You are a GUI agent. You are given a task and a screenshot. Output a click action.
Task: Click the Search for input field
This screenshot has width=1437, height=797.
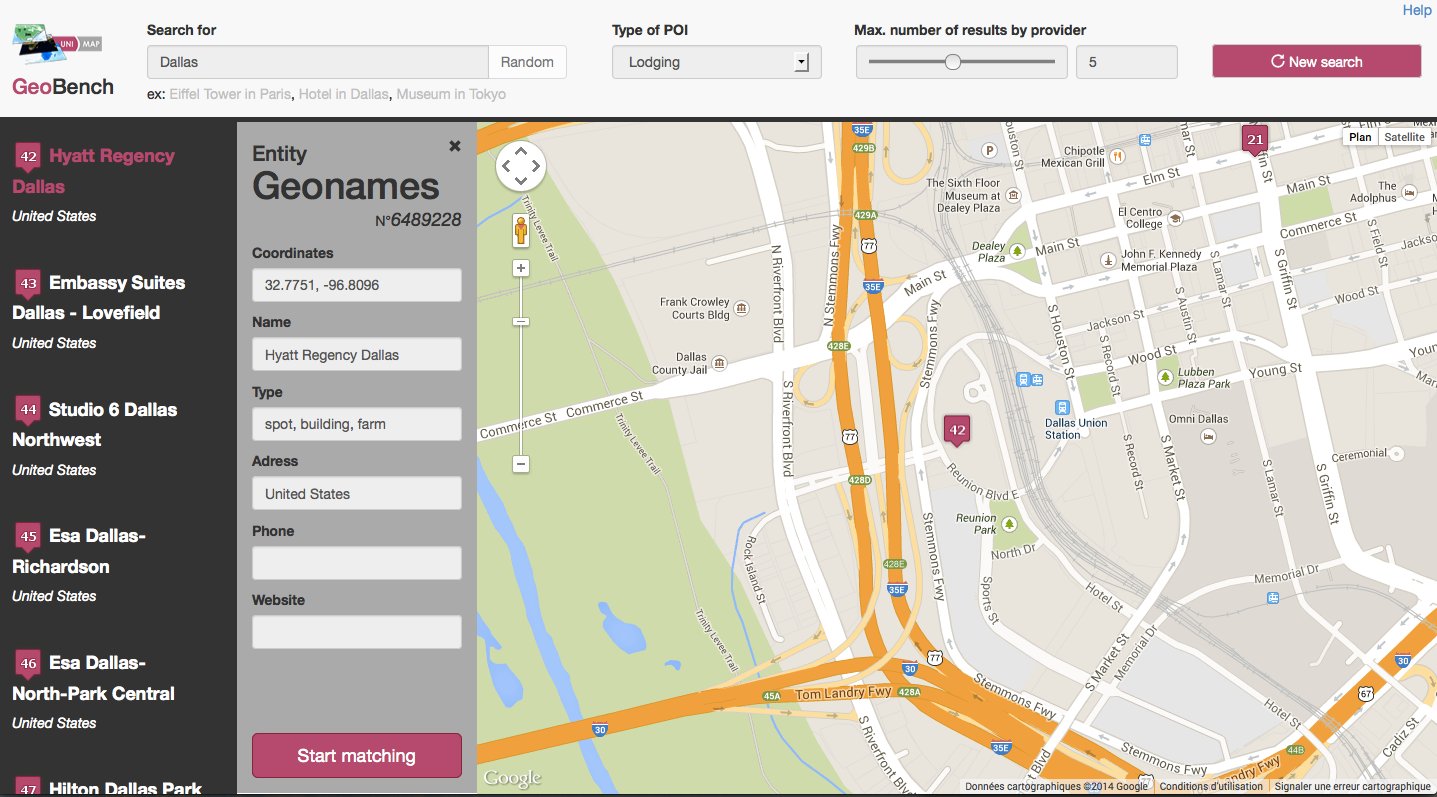(x=318, y=62)
